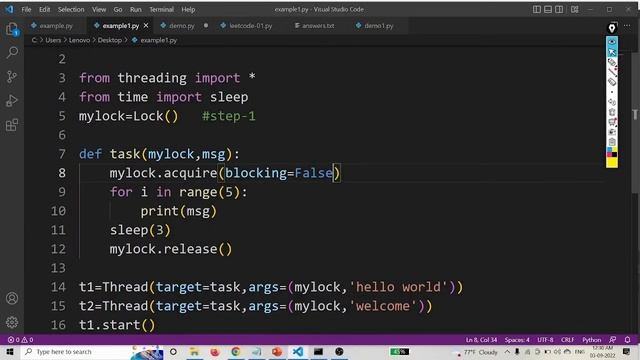The height and width of the screenshot is (360, 640).
Task: Open Users breadcrumb dropdown
Action: point(53,40)
